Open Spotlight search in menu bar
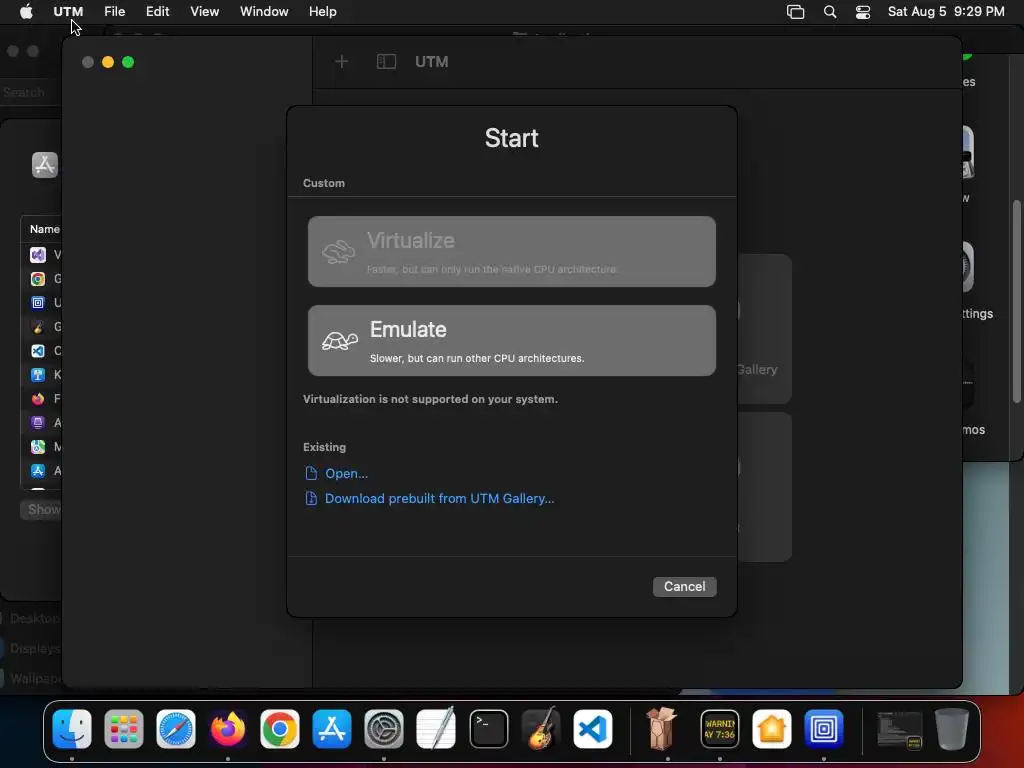1024x768 pixels. [830, 12]
